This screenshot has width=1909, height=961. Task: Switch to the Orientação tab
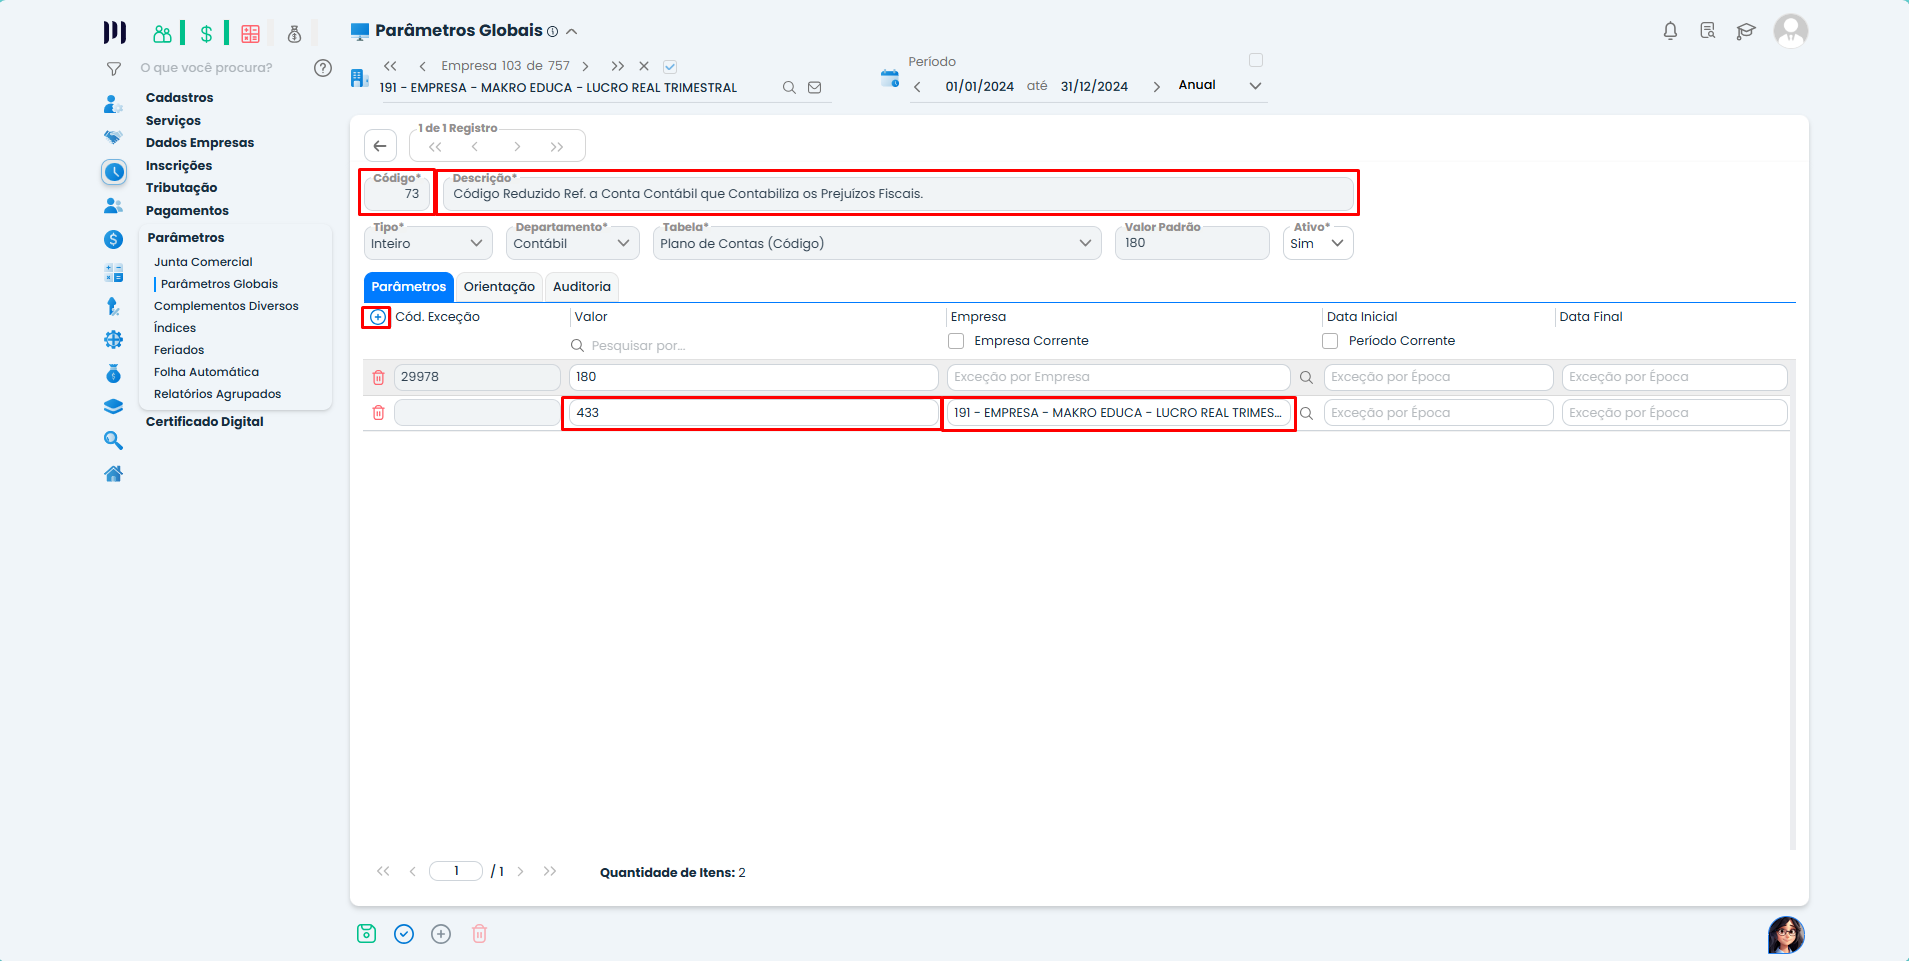click(x=499, y=287)
